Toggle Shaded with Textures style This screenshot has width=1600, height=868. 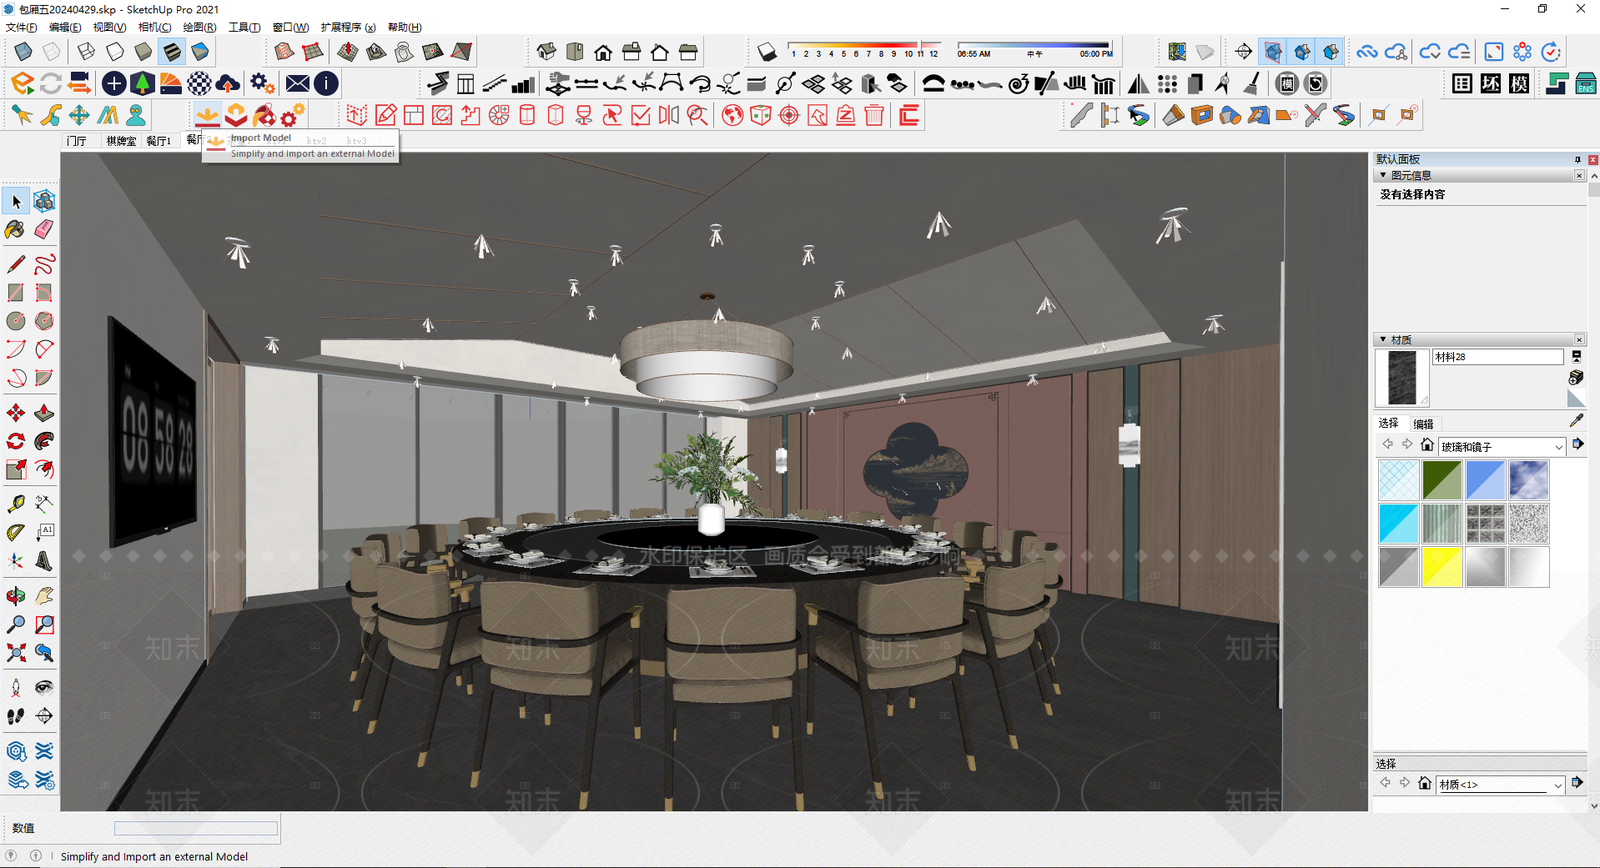172,52
